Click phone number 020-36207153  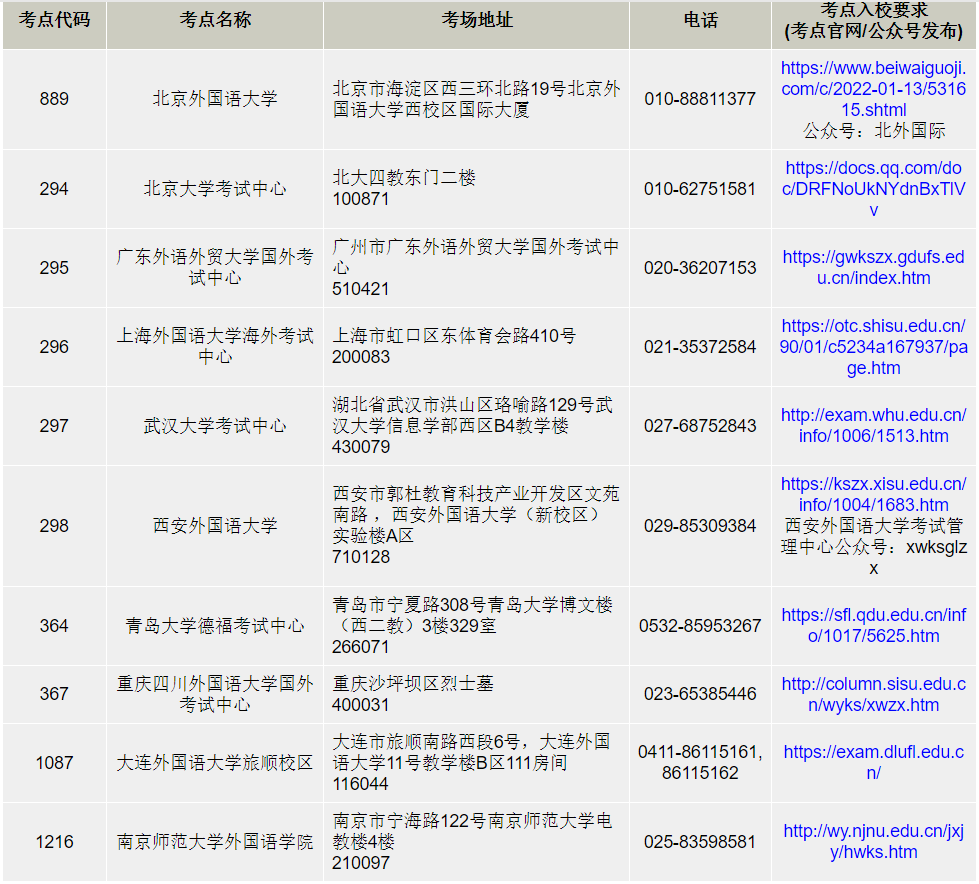(700, 267)
